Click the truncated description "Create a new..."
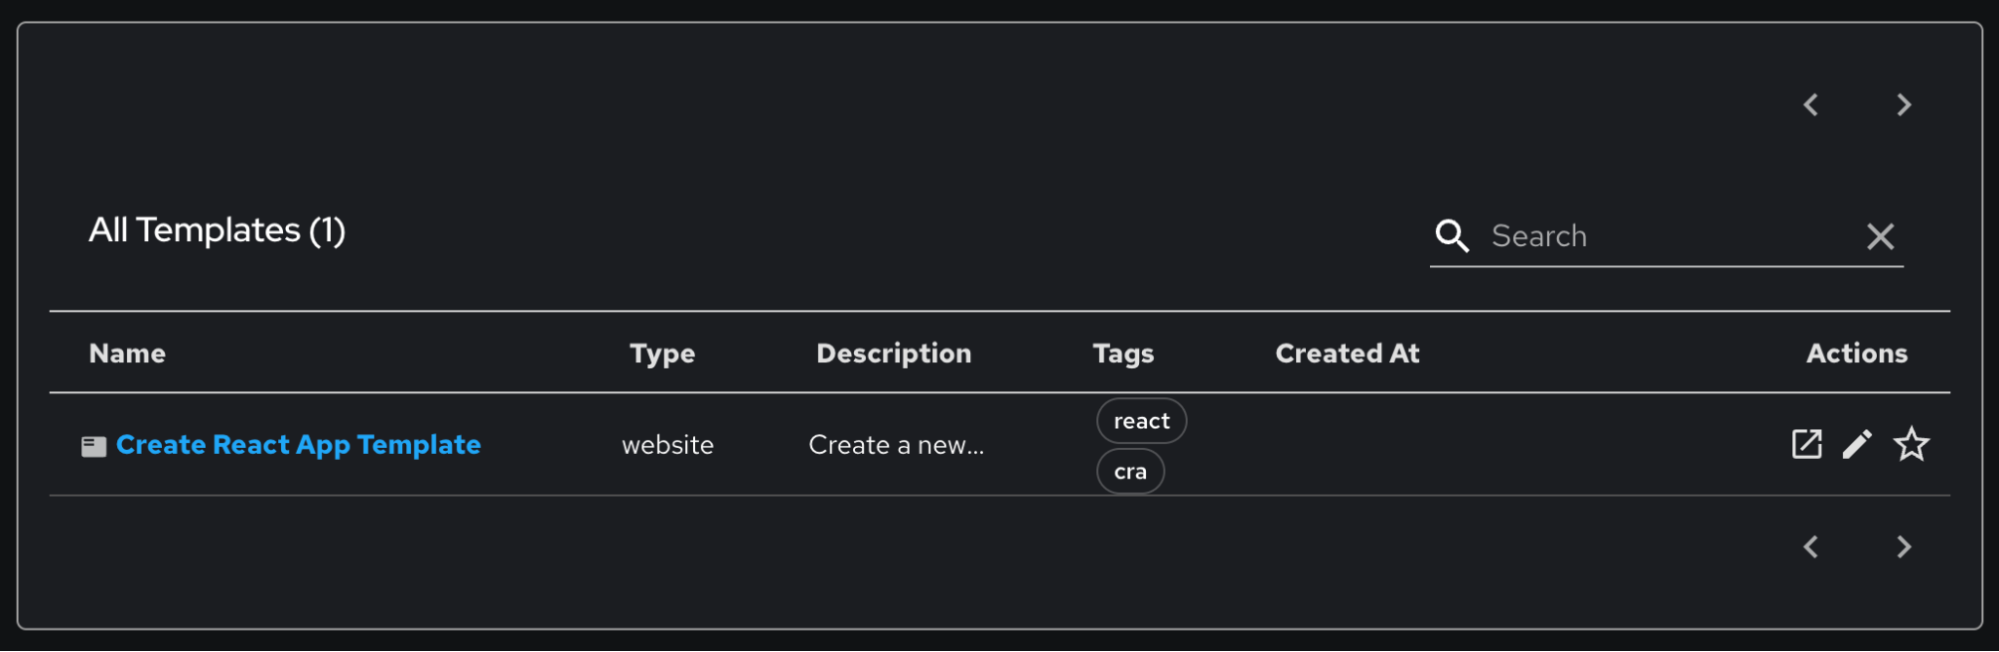The image size is (1999, 652). (x=896, y=446)
